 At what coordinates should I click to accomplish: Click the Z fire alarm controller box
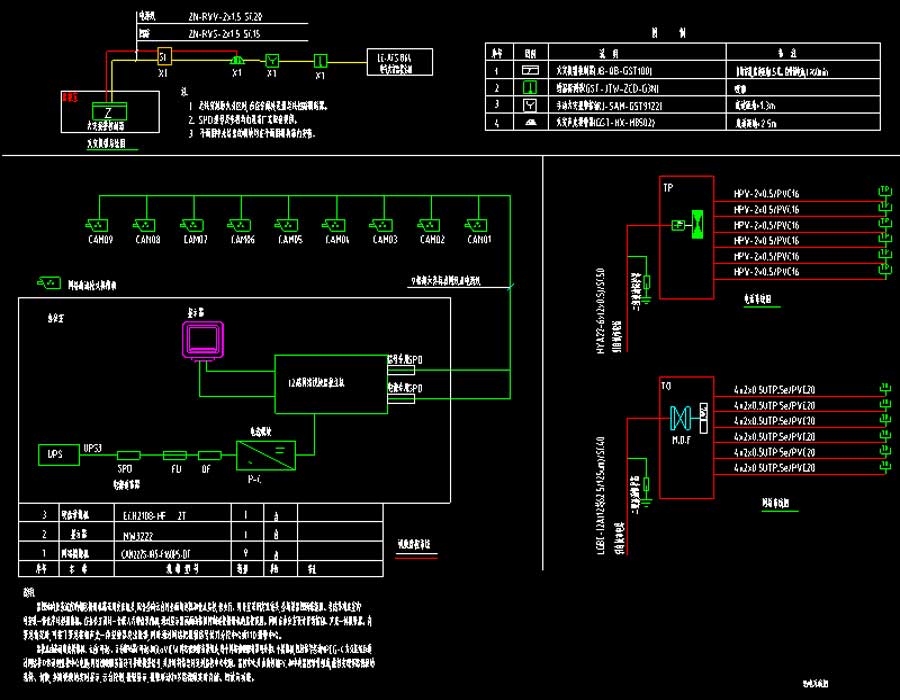pos(103,111)
